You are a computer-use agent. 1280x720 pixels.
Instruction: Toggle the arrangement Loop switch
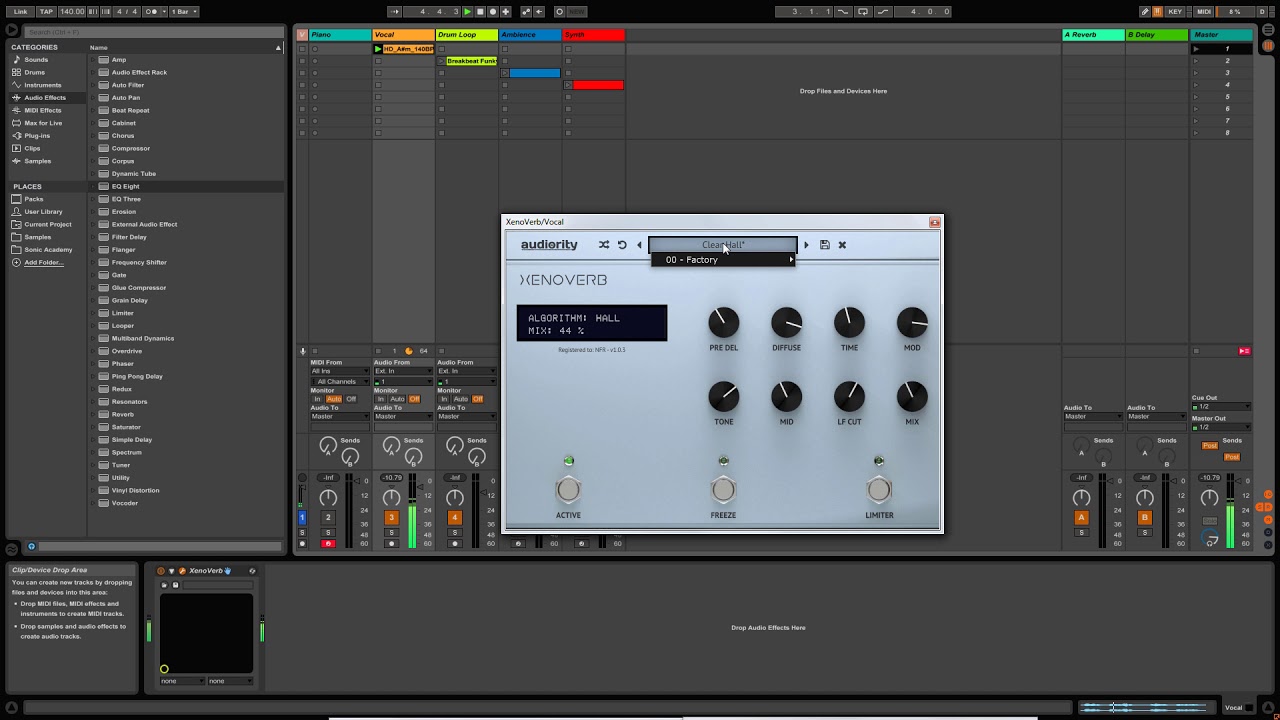coord(862,12)
